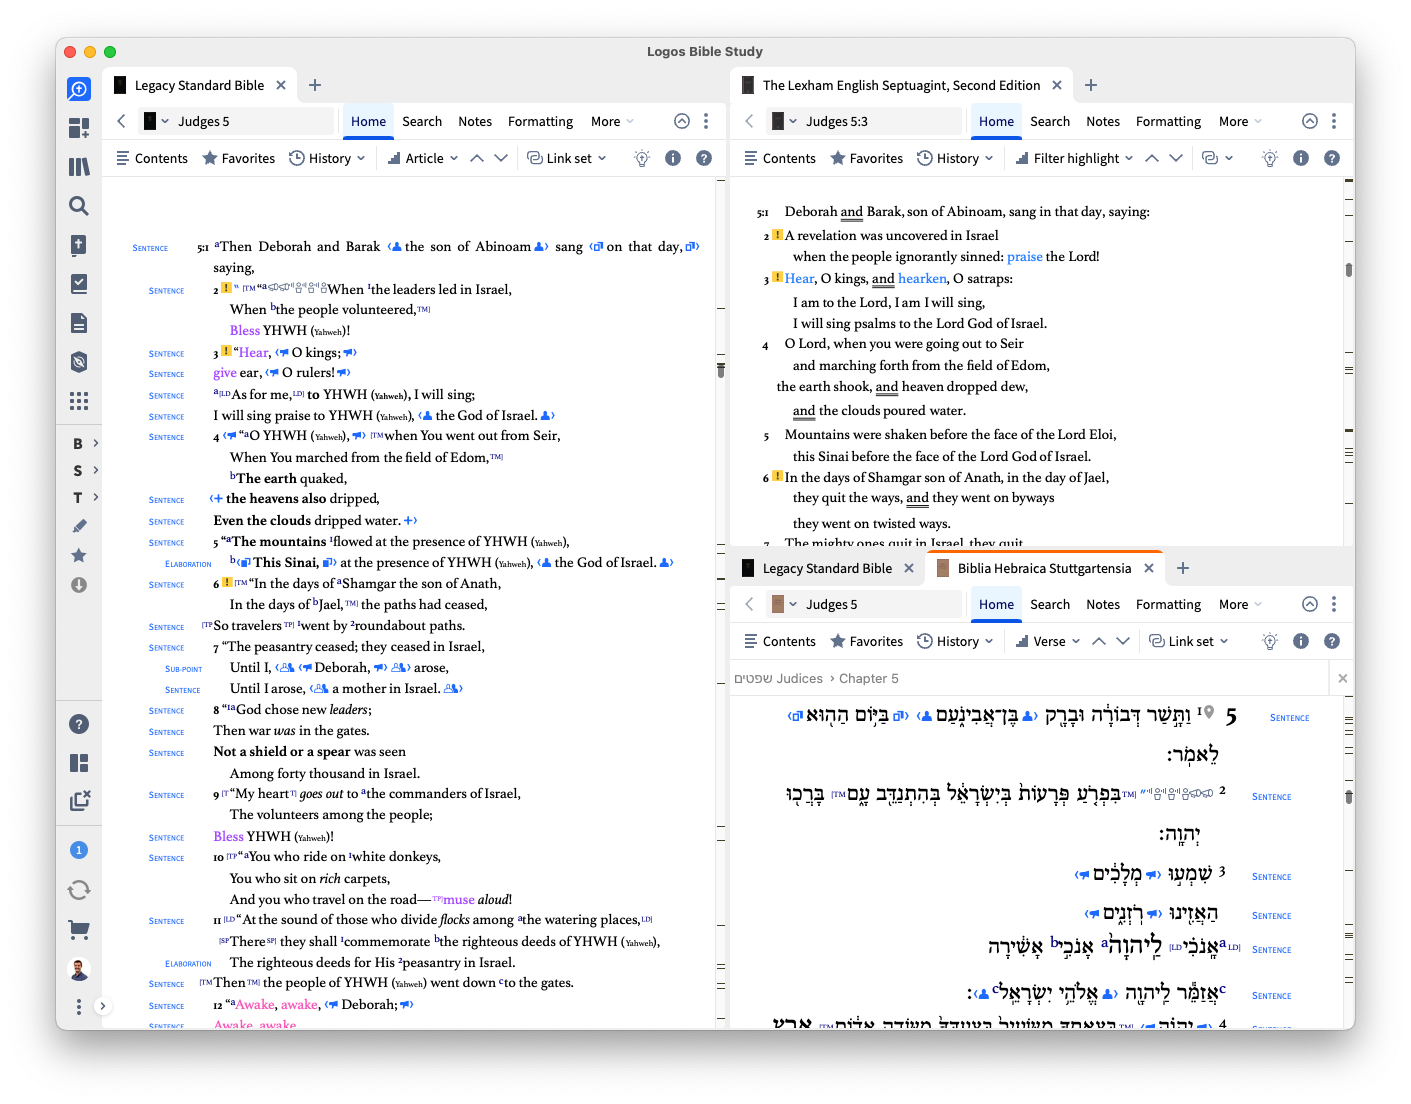Open the shopping cart icon
The height and width of the screenshot is (1104, 1411).
pos(79,929)
